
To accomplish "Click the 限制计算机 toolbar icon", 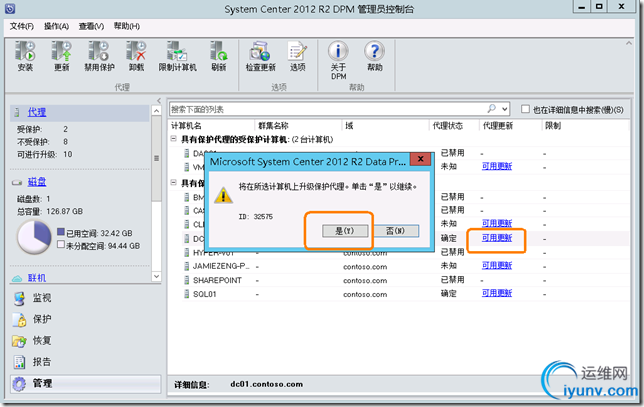I will (x=177, y=56).
